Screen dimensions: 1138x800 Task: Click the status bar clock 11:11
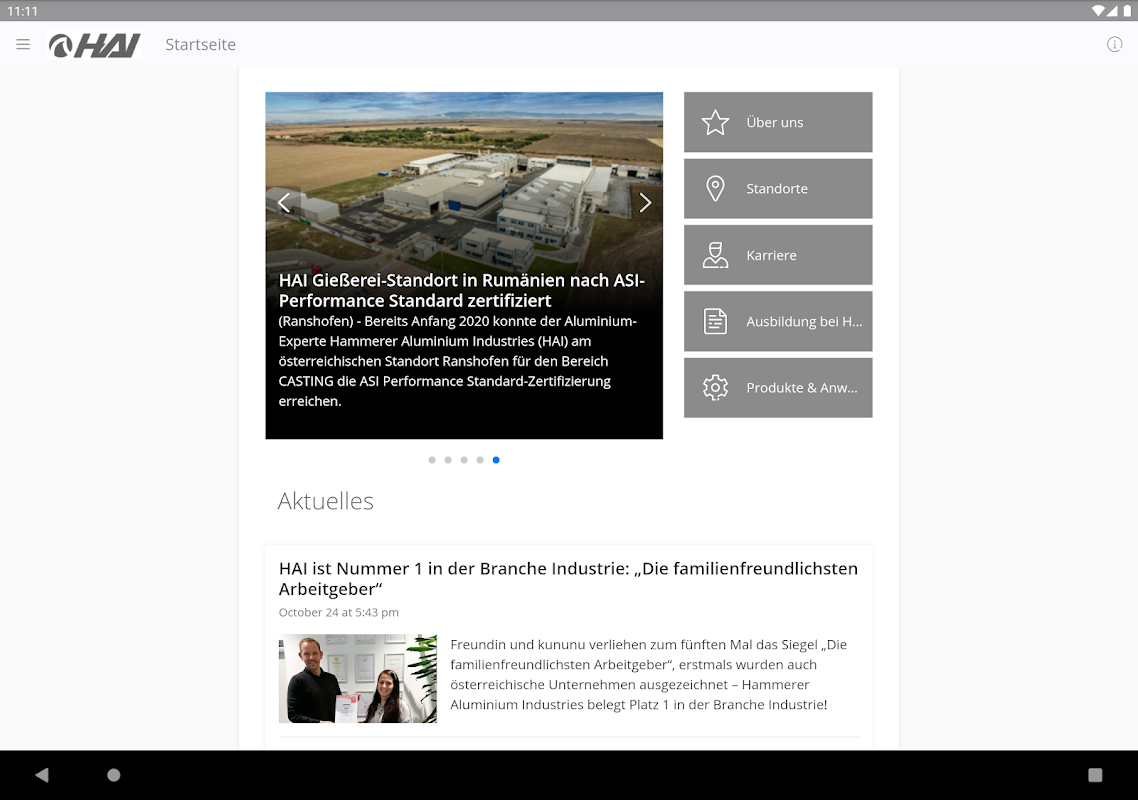click(22, 11)
